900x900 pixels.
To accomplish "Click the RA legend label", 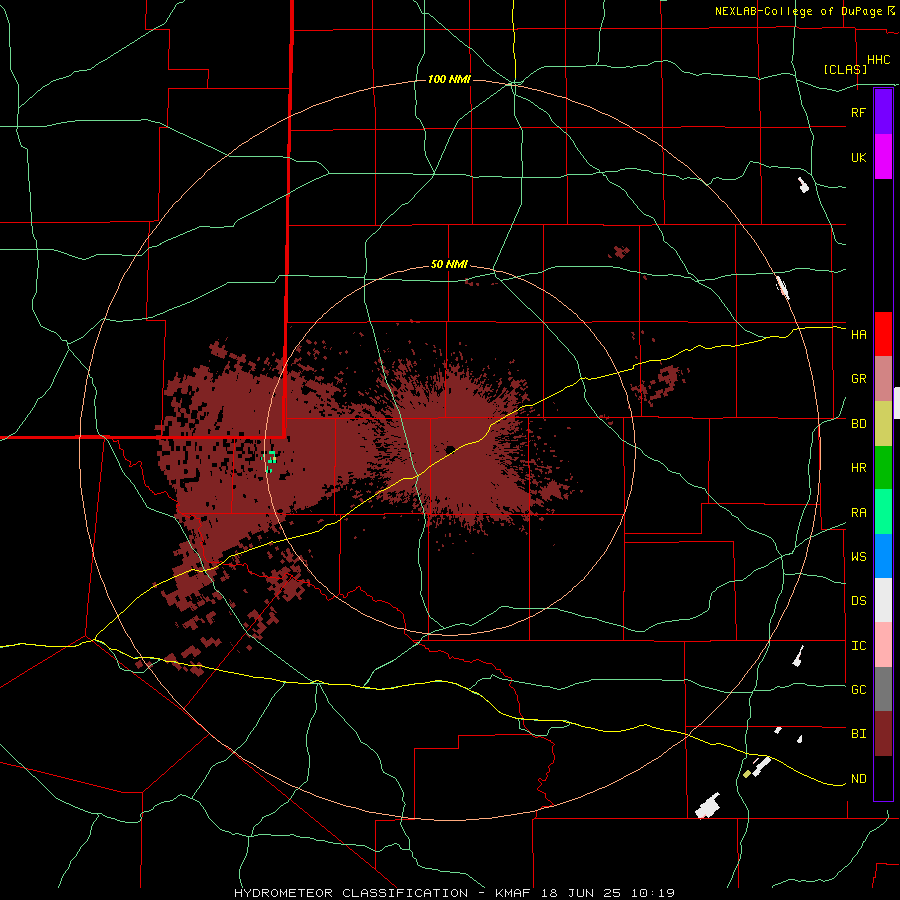I will click(858, 513).
